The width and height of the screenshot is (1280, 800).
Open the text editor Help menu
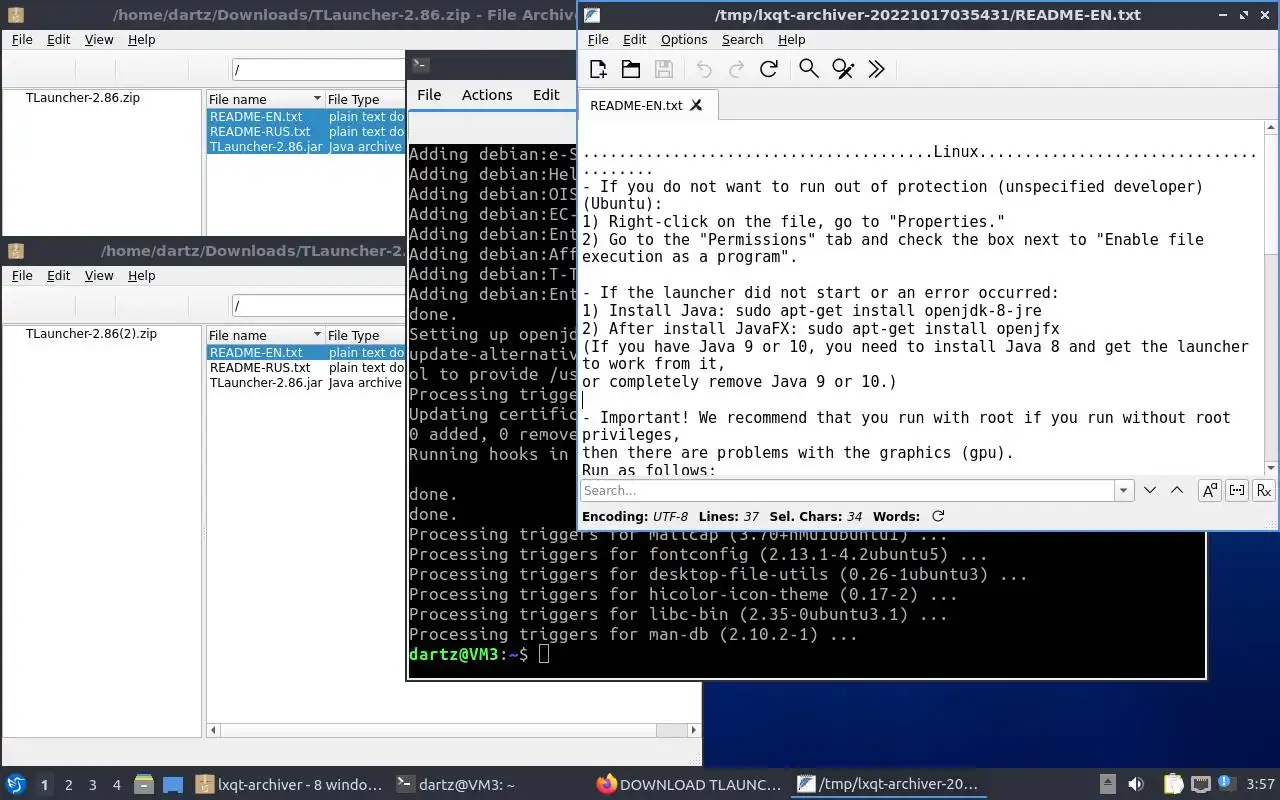pos(791,40)
